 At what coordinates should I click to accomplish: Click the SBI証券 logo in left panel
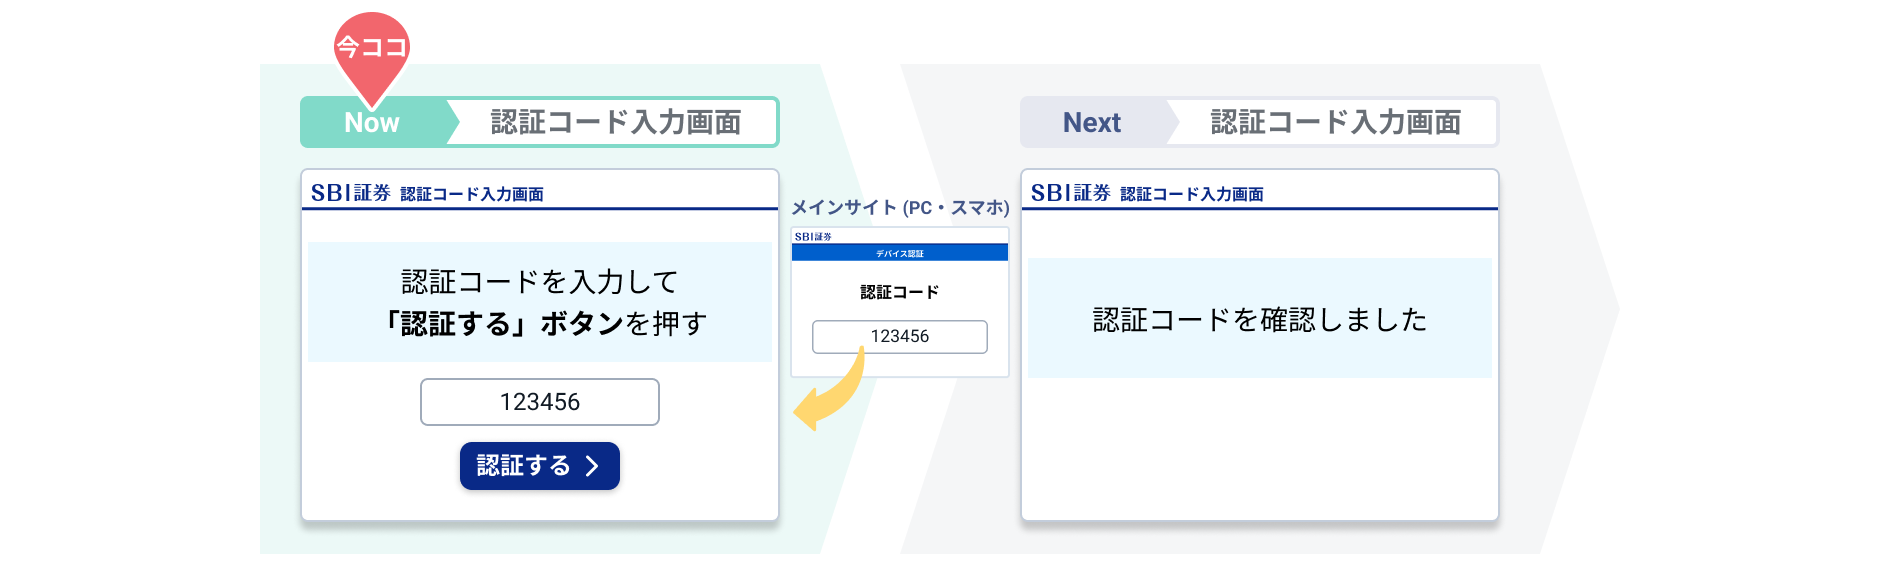click(x=350, y=193)
